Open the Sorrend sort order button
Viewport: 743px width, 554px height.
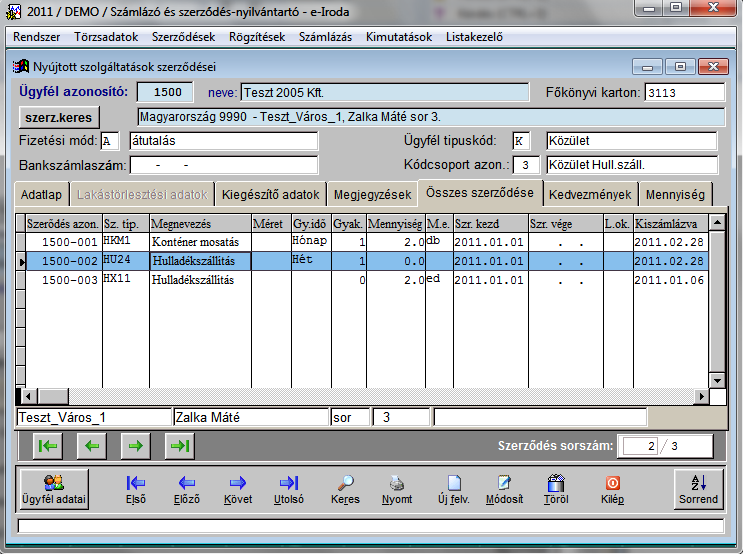(699, 488)
